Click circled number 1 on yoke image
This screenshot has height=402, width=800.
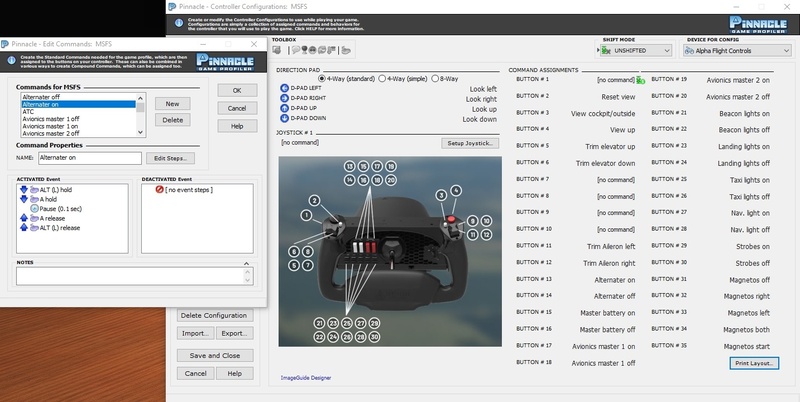306,215
